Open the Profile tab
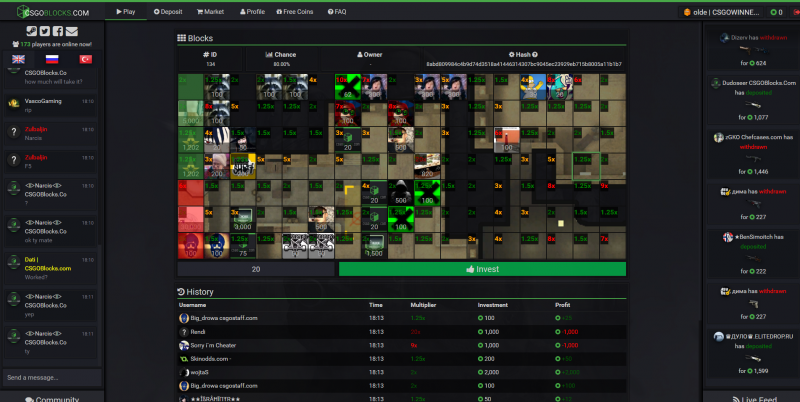 click(x=252, y=12)
